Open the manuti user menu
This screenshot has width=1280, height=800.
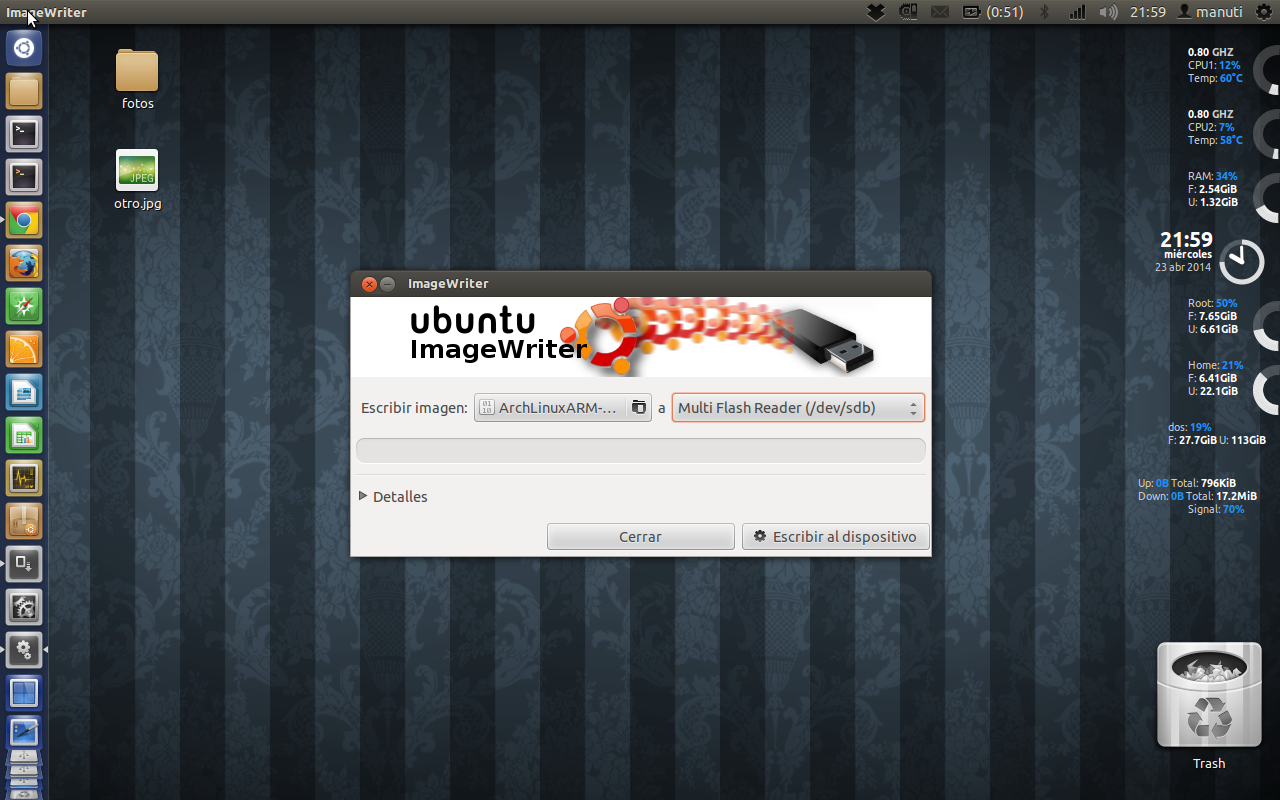coord(1210,12)
